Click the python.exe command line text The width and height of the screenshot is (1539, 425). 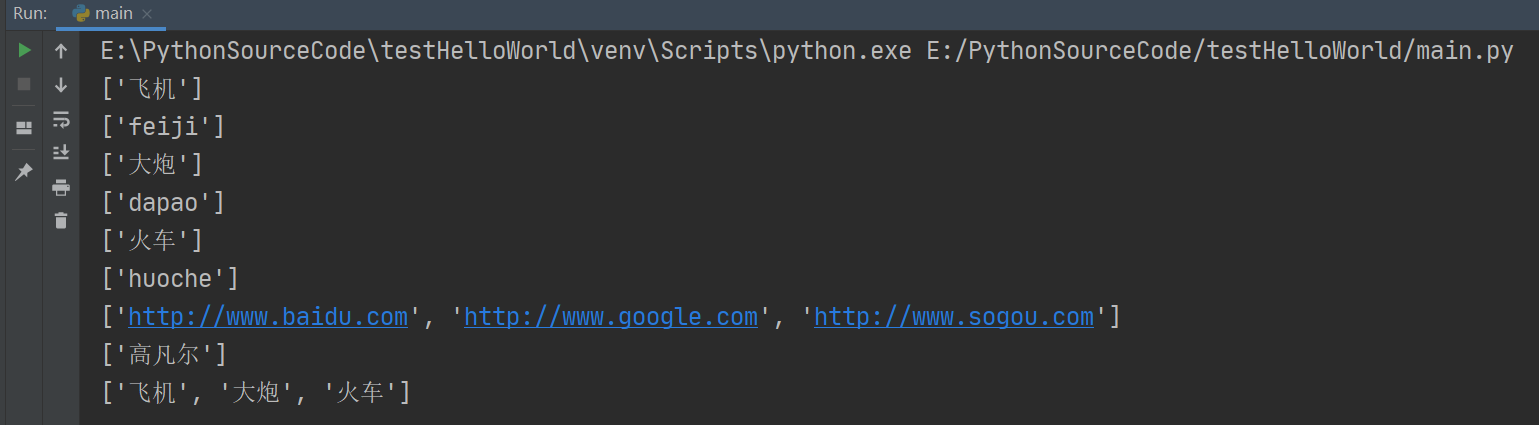pyautogui.click(x=807, y=52)
